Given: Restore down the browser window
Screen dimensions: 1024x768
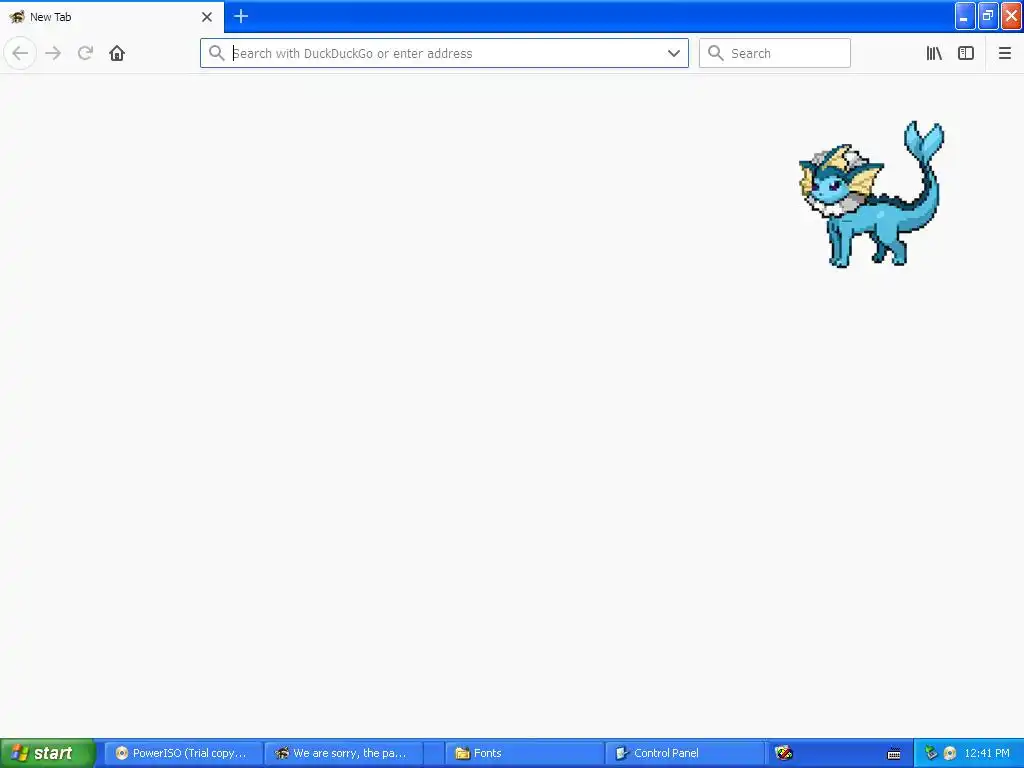Looking at the screenshot, I should (x=987, y=16).
